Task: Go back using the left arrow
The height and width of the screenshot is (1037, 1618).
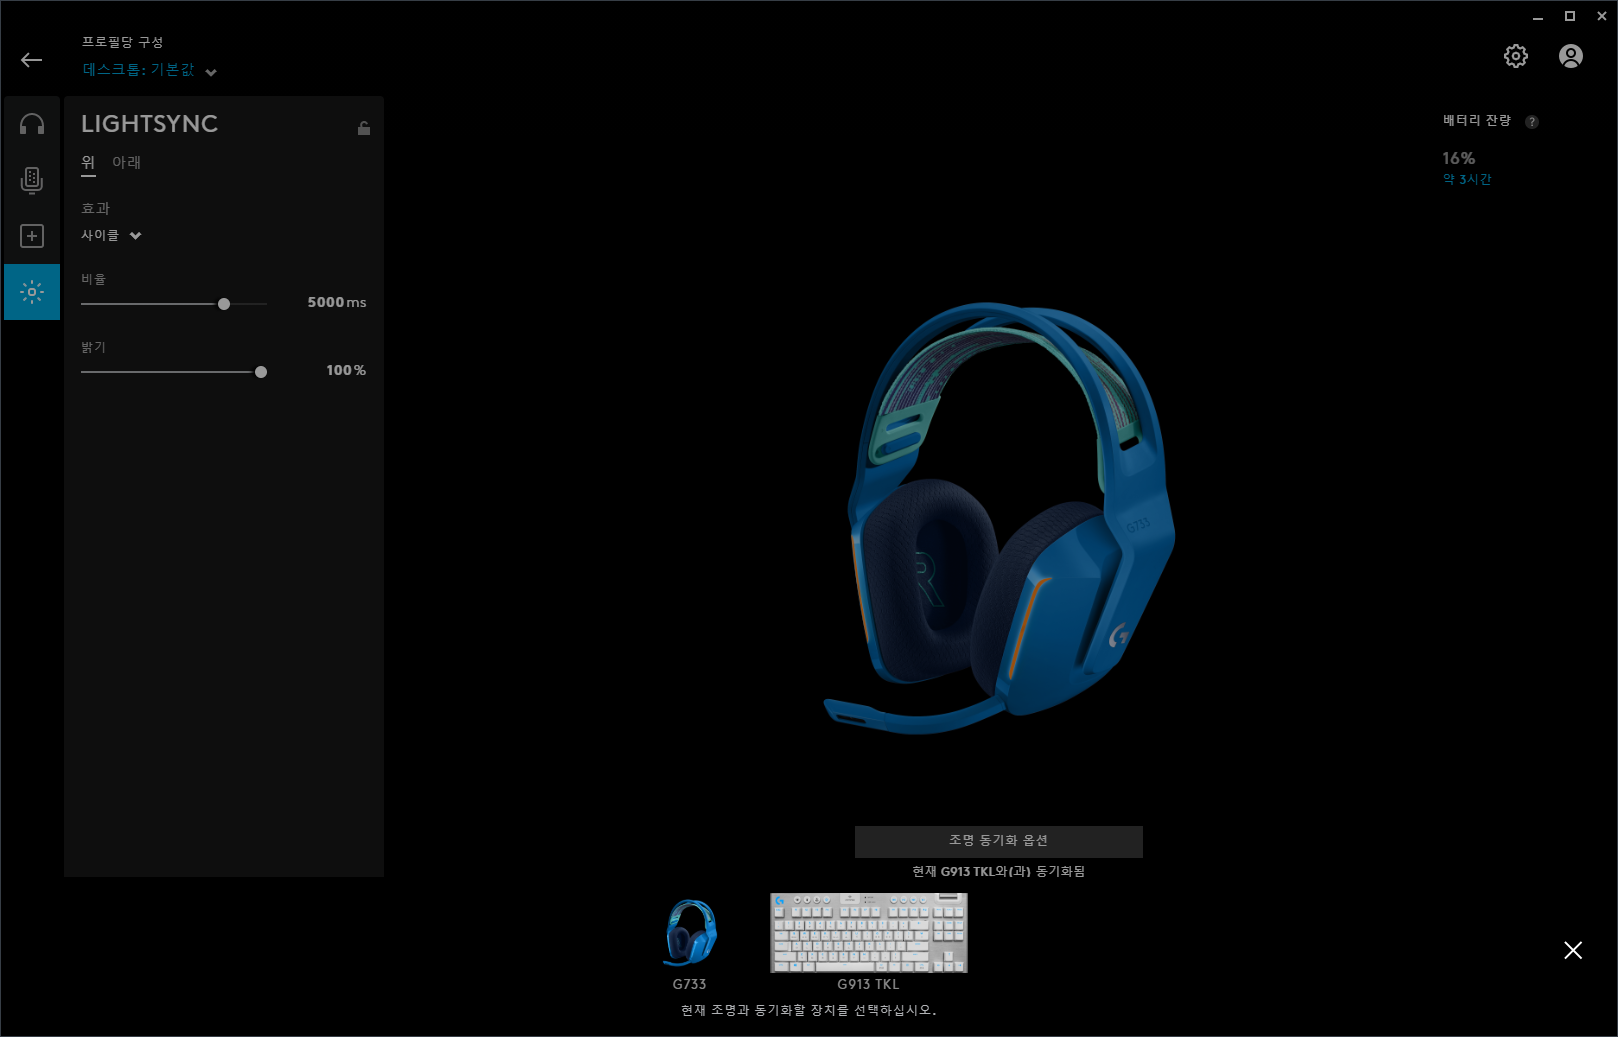Action: 31,60
